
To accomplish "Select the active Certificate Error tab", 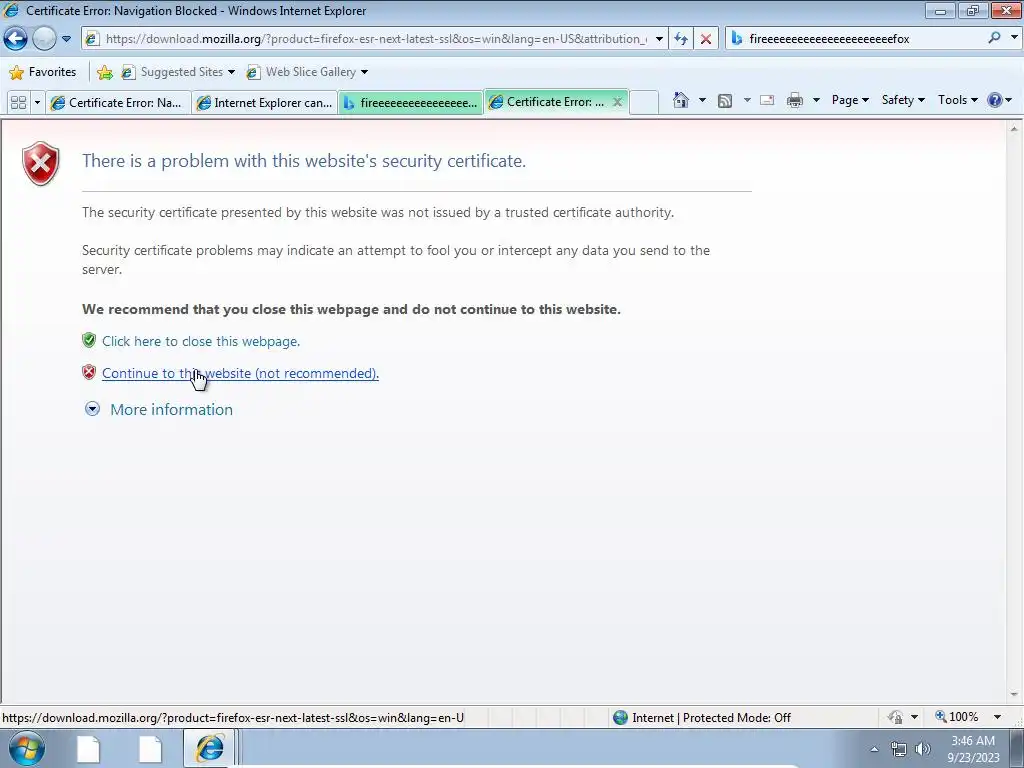I will click(x=549, y=102).
